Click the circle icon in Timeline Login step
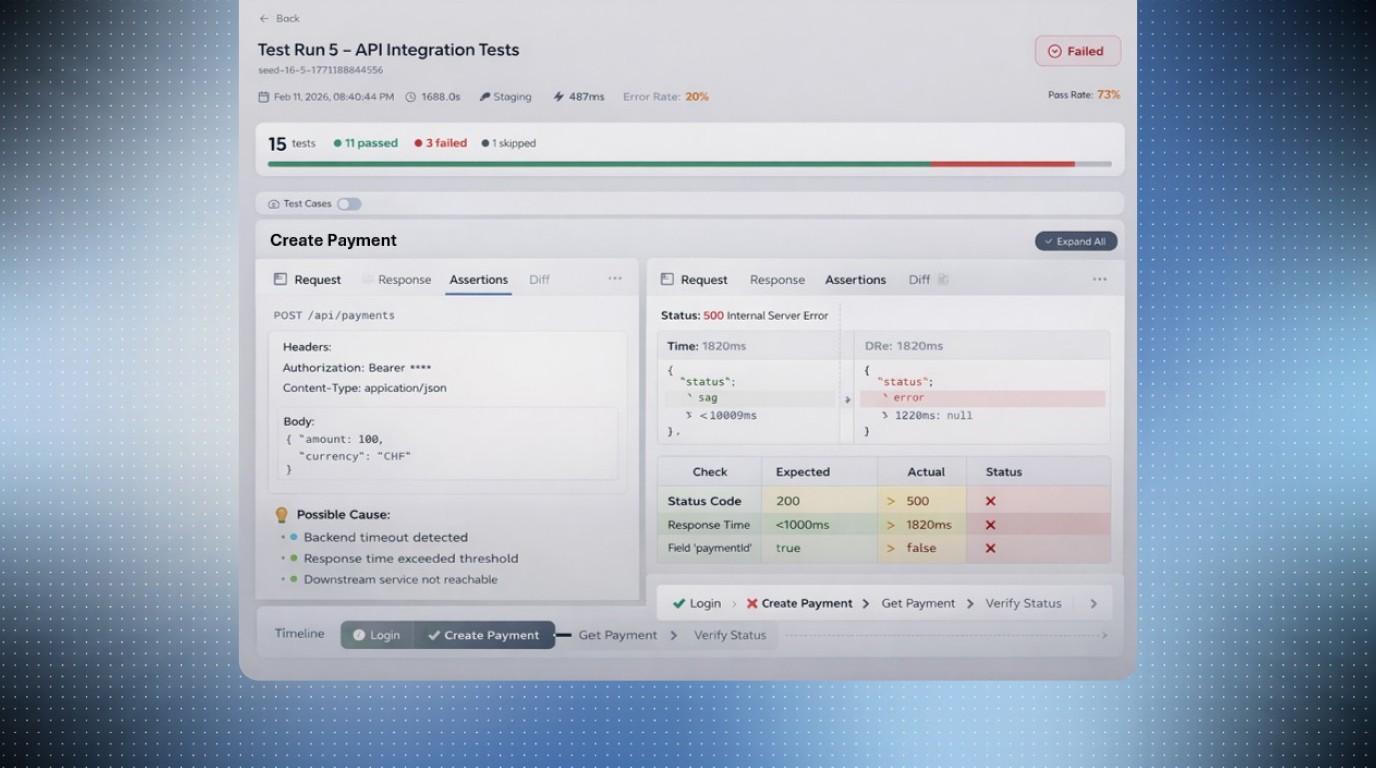Image resolution: width=1376 pixels, height=768 pixels. (x=359, y=635)
